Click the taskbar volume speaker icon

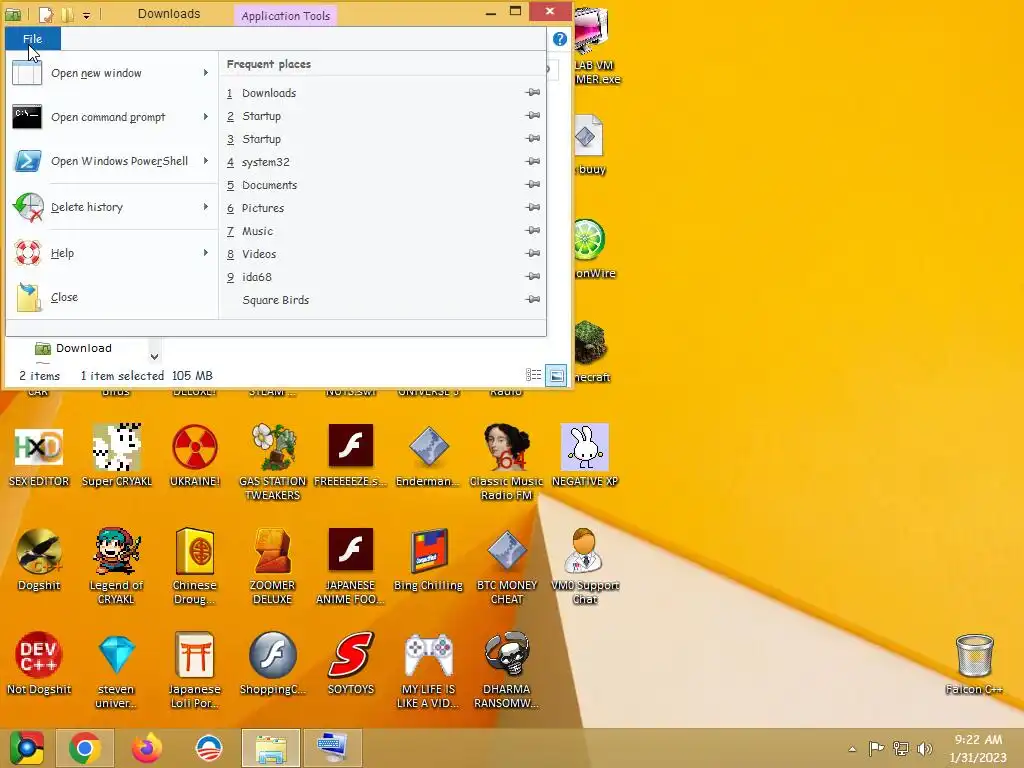pyautogui.click(x=924, y=749)
